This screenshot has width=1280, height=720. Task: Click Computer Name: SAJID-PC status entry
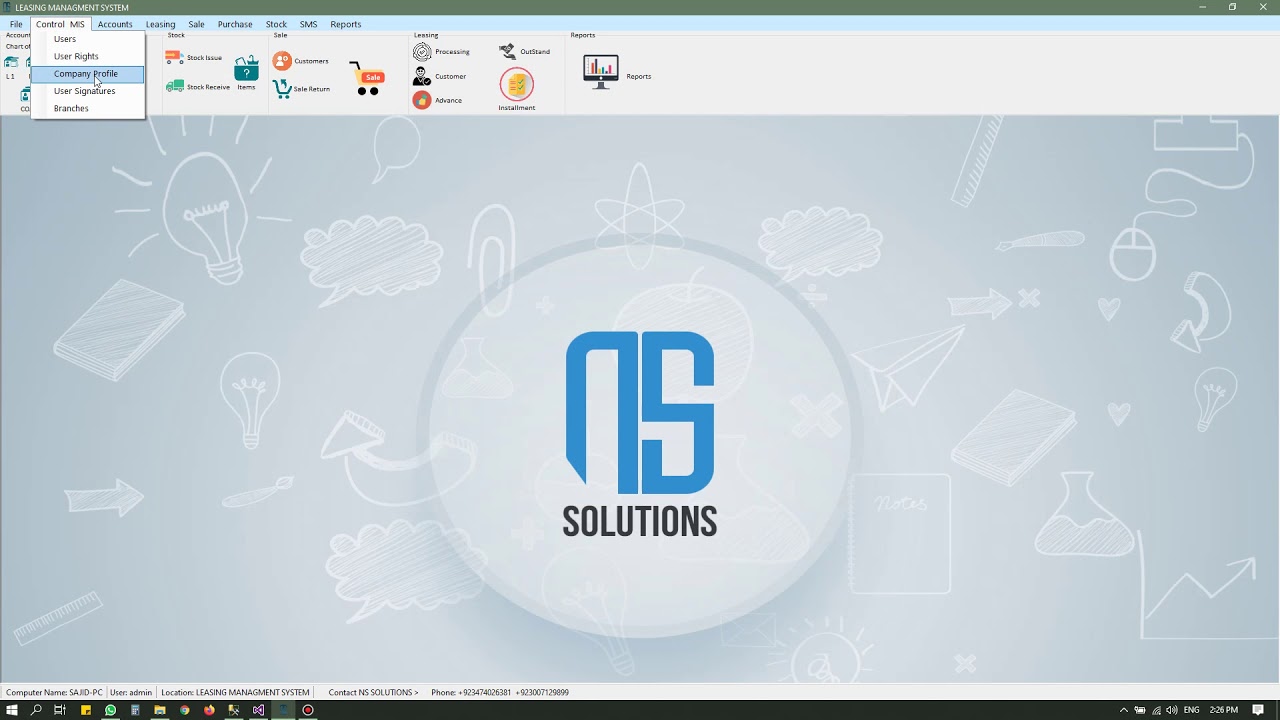(x=54, y=692)
